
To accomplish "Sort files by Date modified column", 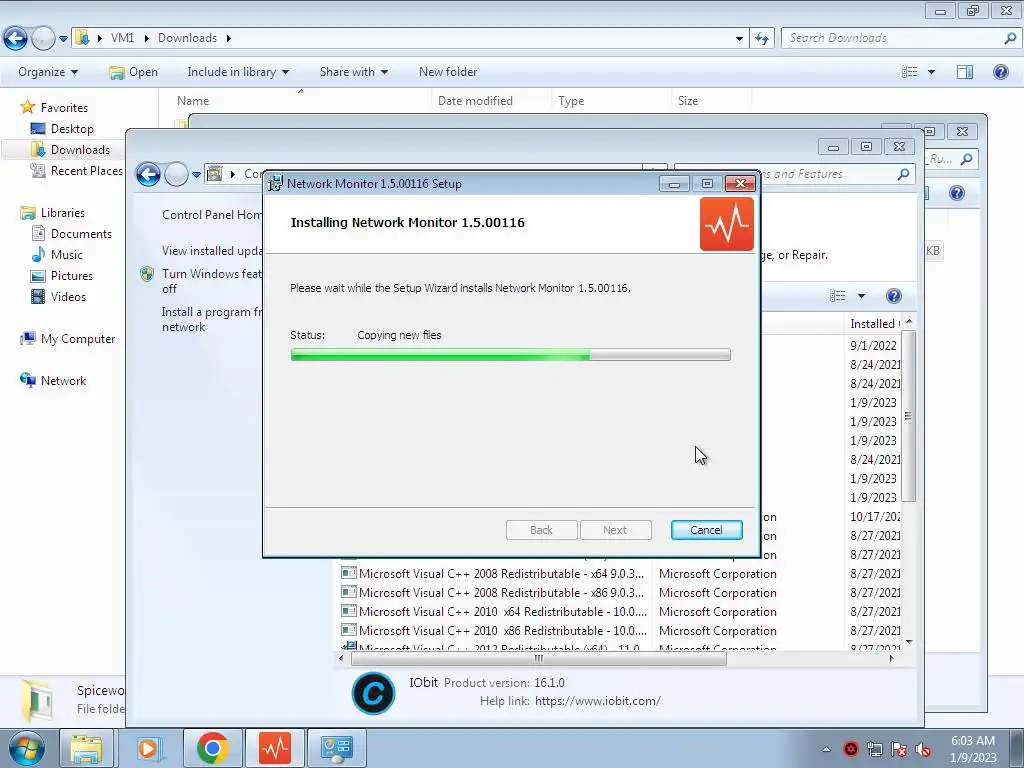I will [x=475, y=101].
